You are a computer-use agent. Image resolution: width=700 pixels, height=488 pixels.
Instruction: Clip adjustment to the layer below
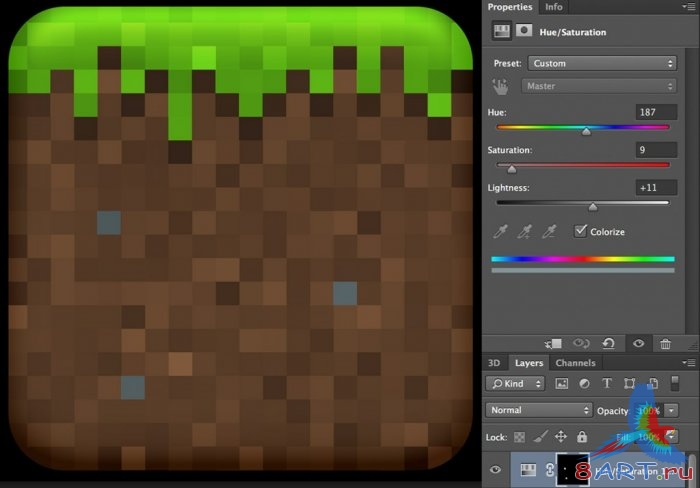pos(553,344)
